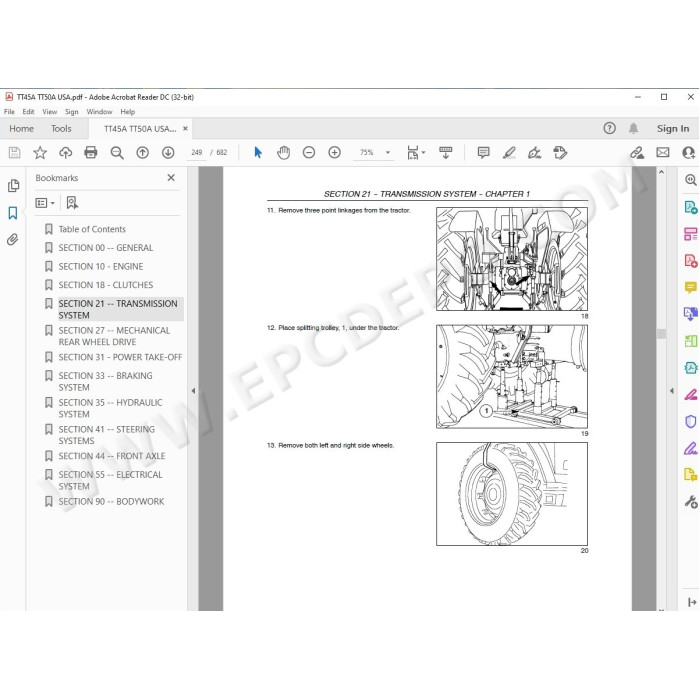Open the File menu
This screenshot has width=700, height=700.
(9, 112)
